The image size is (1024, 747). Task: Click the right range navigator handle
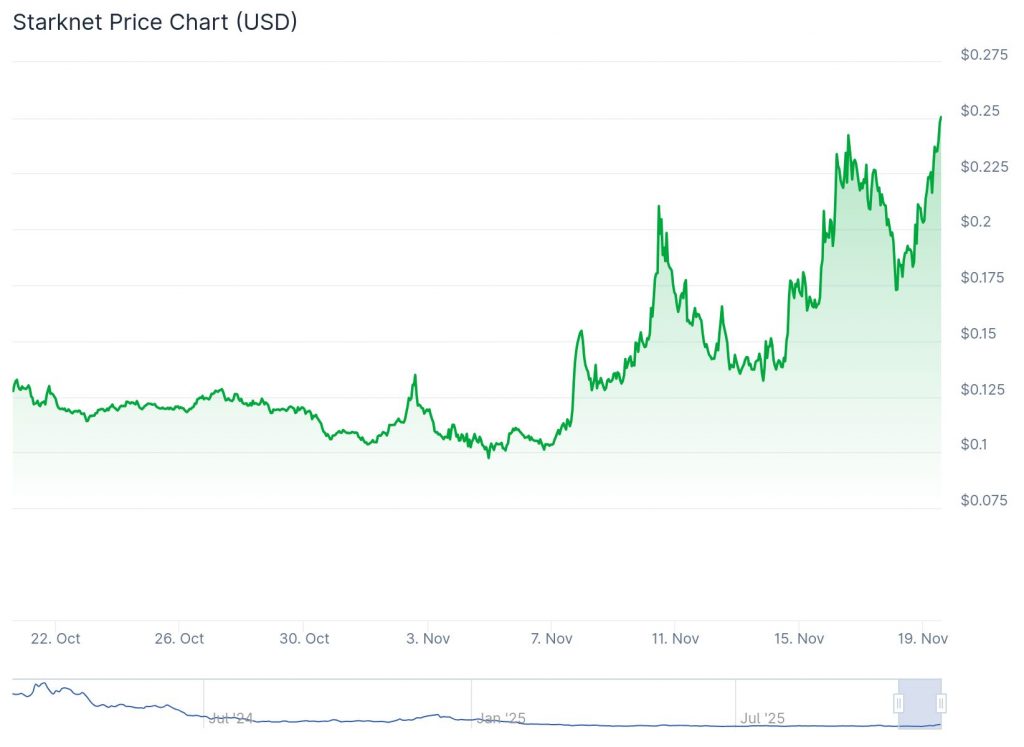[941, 703]
